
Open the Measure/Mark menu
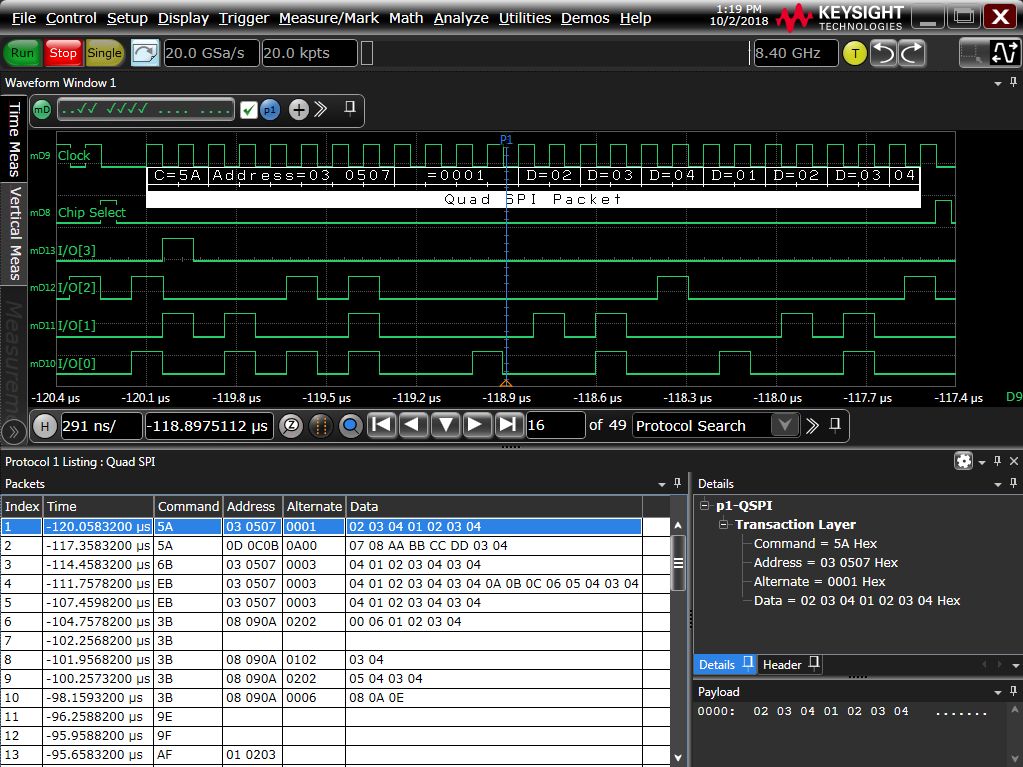(x=329, y=18)
